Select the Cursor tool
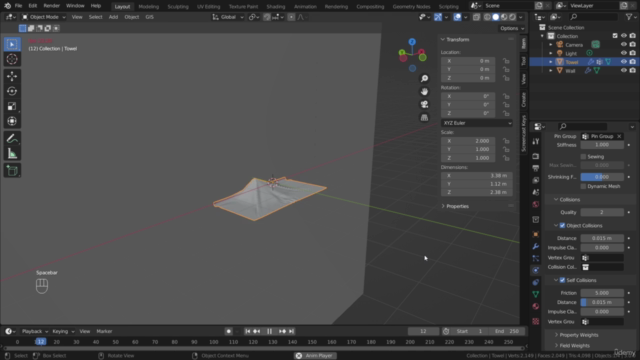Screen dimensions: 640x360 pyautogui.click(x=12, y=59)
